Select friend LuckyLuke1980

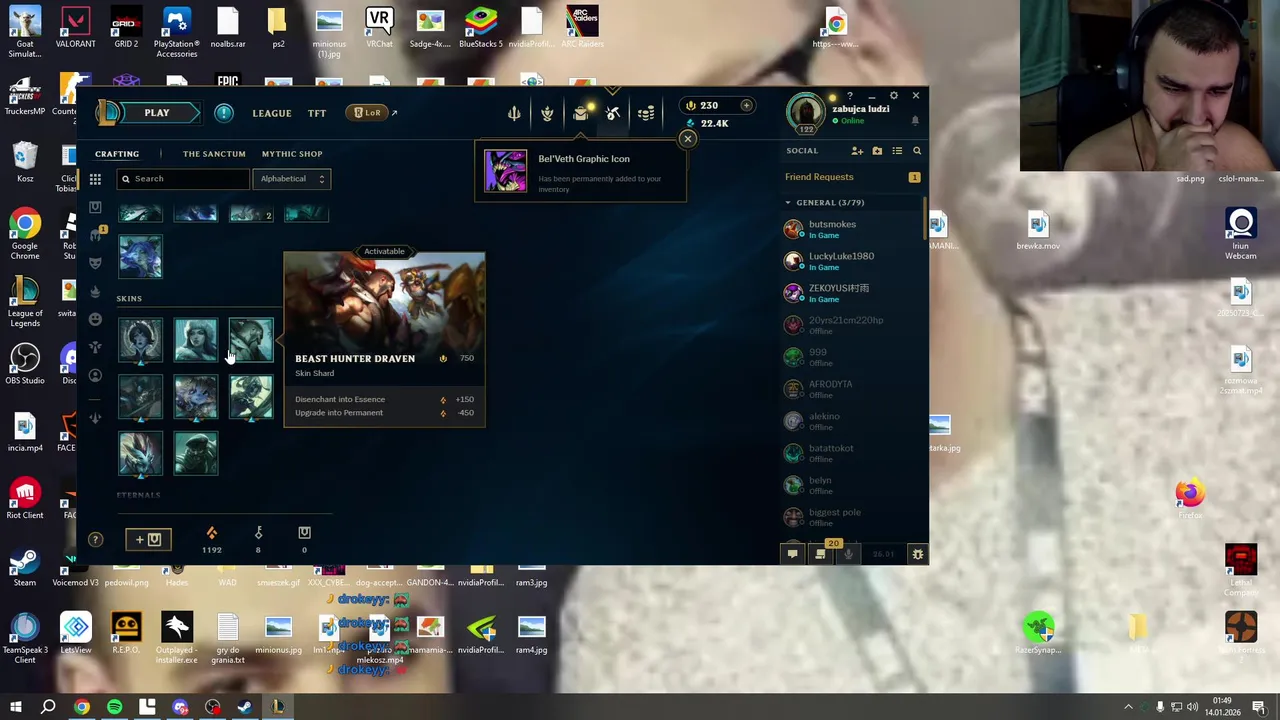click(852, 261)
